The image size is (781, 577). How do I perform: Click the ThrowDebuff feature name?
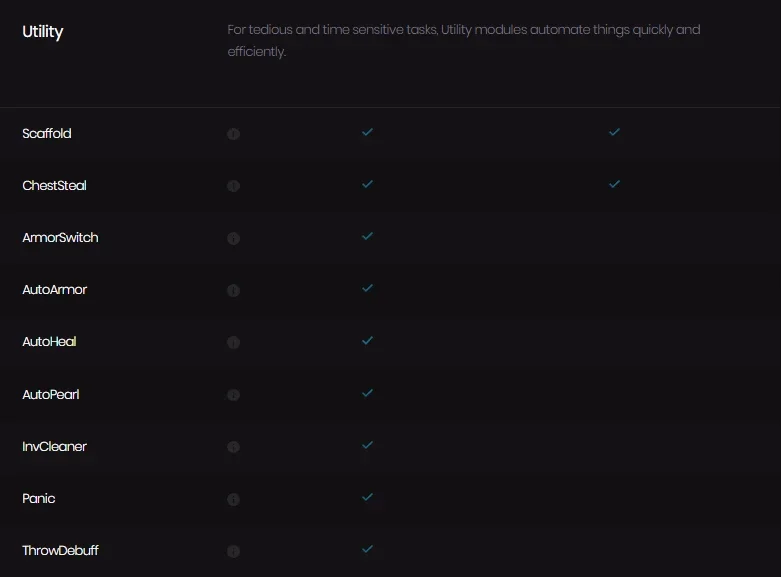pyautogui.click(x=60, y=550)
